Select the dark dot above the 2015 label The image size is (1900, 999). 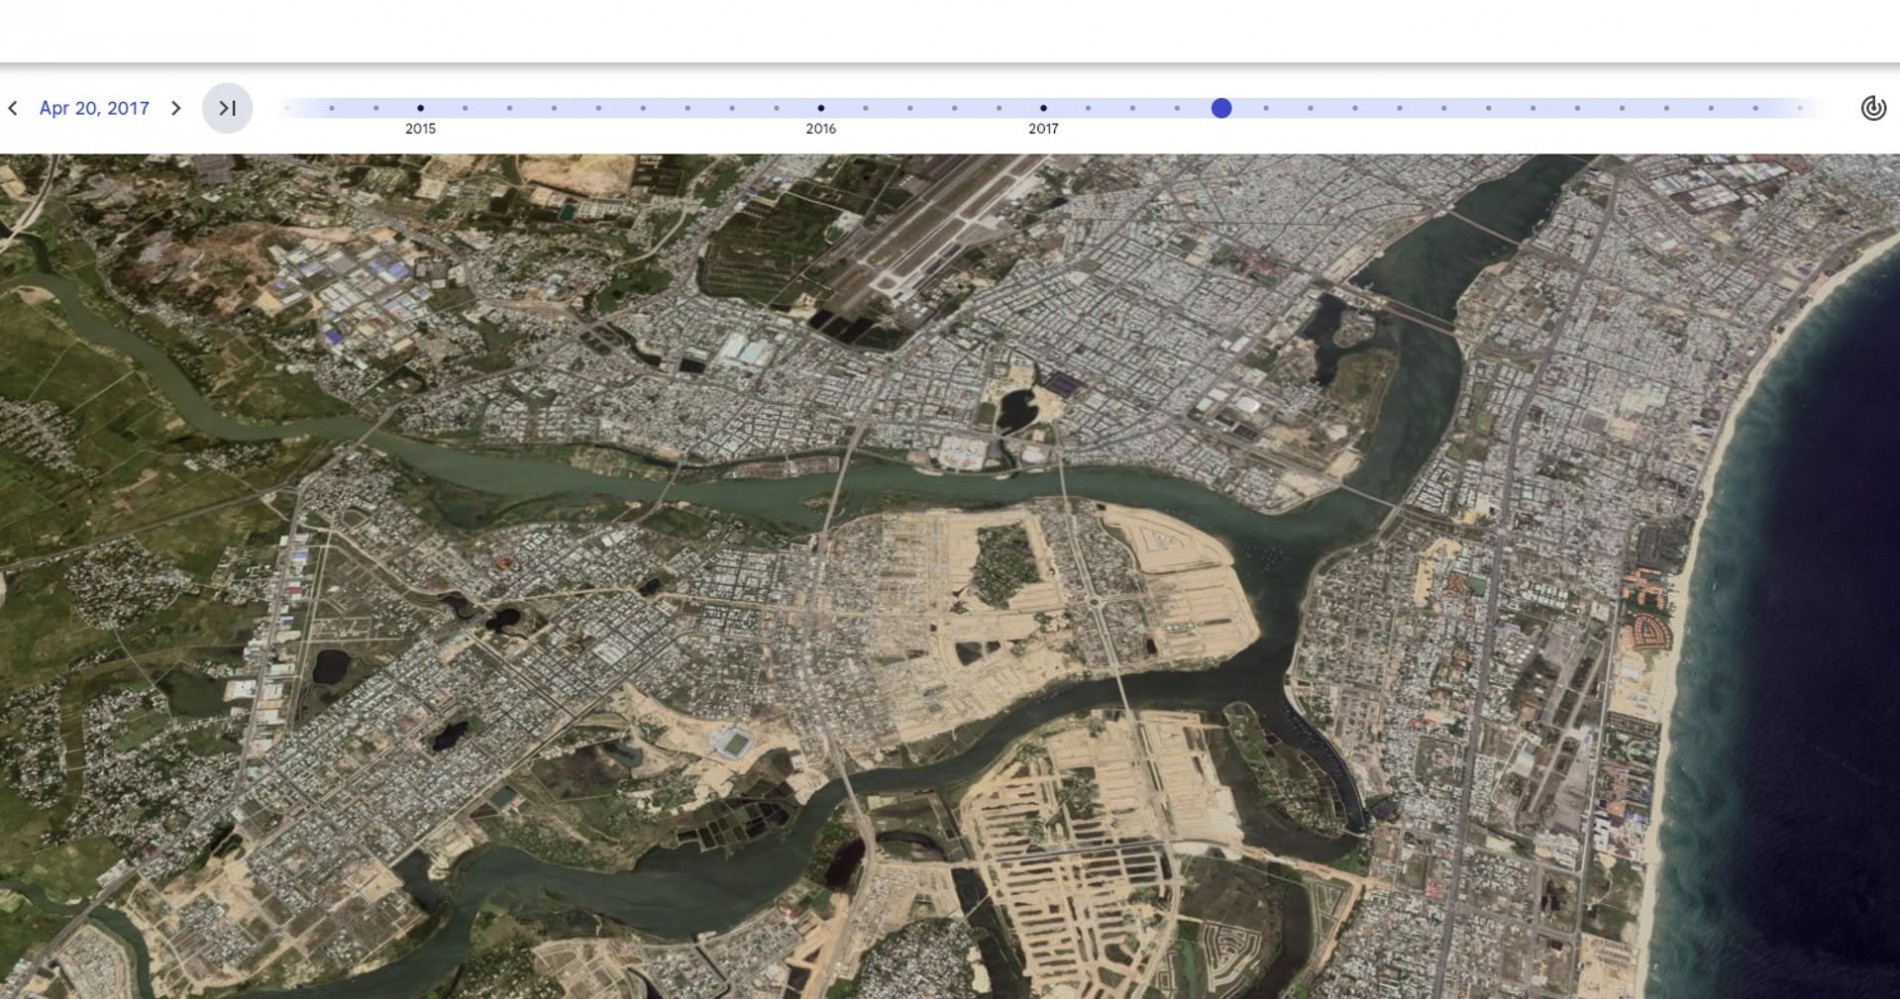pyautogui.click(x=420, y=108)
